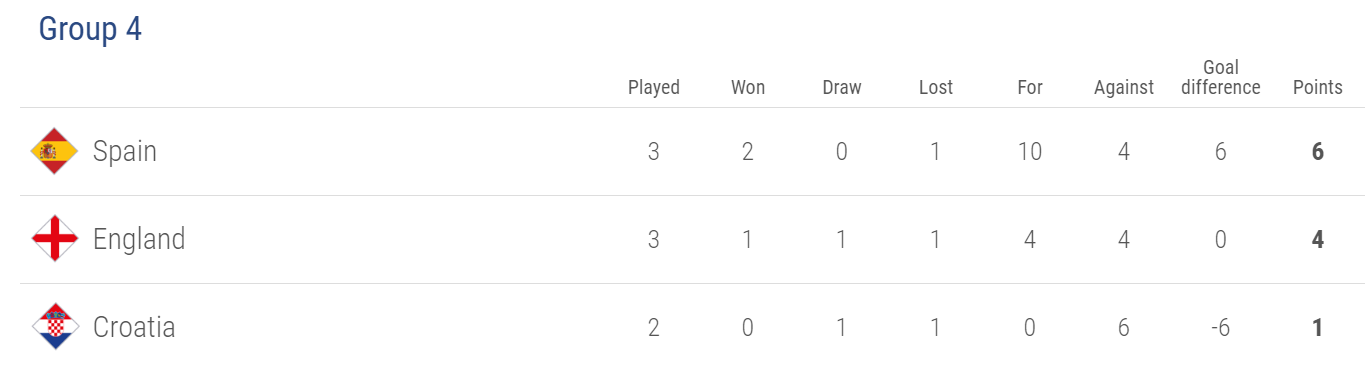The image size is (1367, 378).
Task: Select the Group 4 heading
Action: coord(90,30)
